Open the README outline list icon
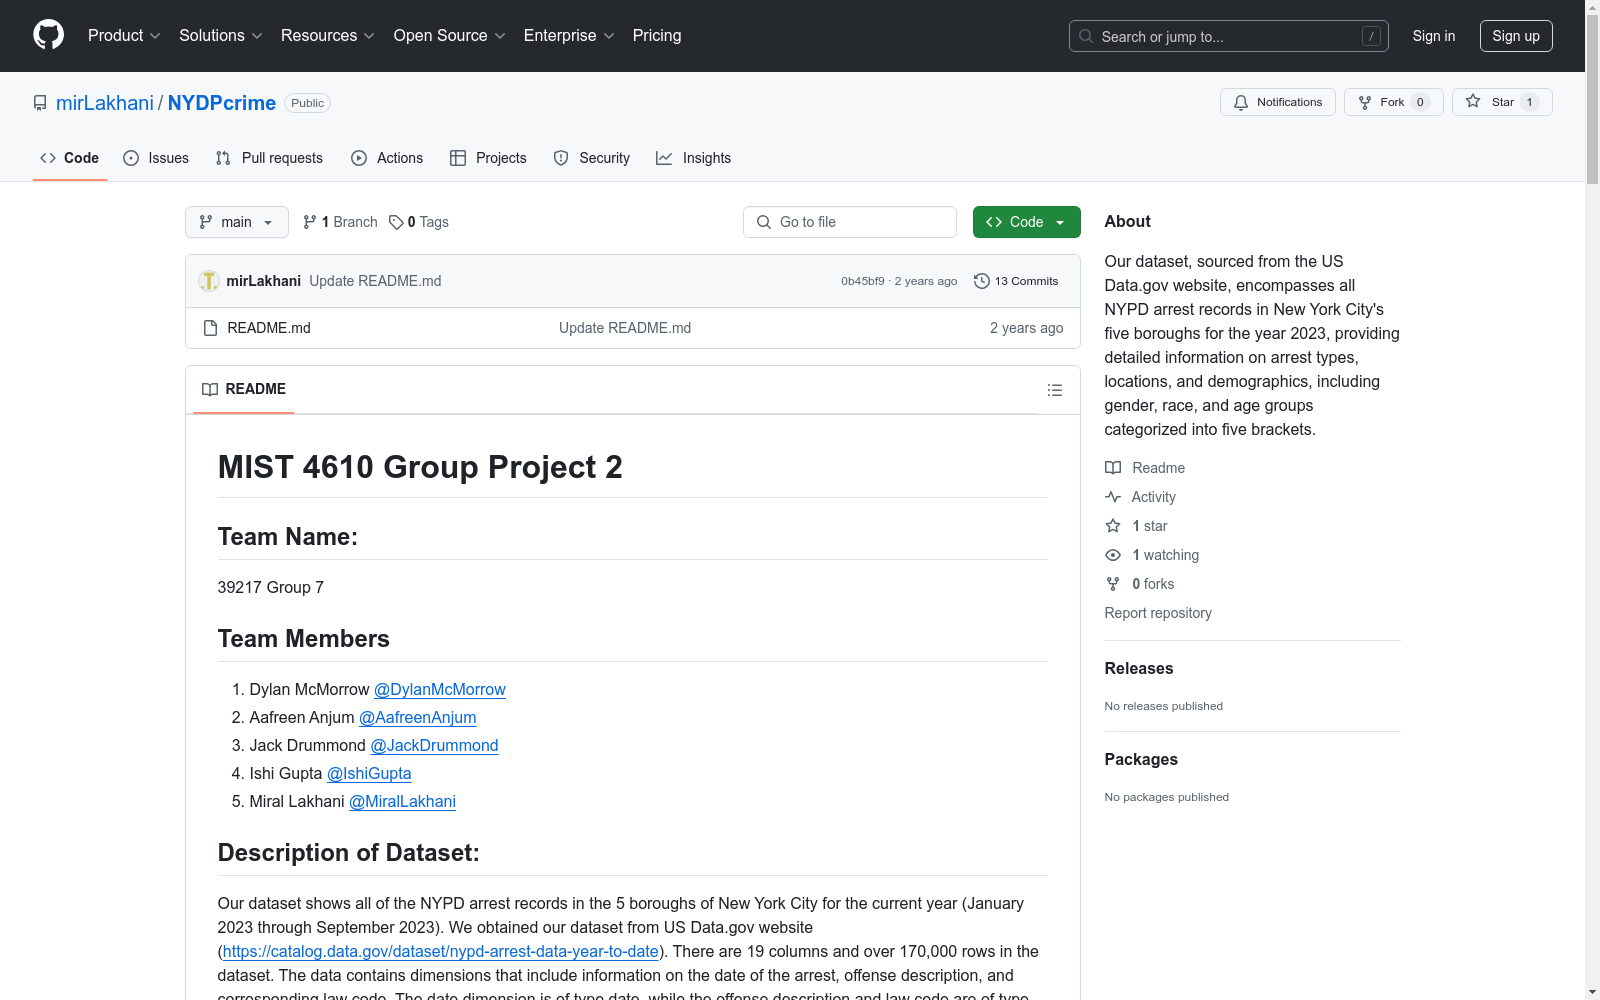The height and width of the screenshot is (1000, 1600). pyautogui.click(x=1054, y=390)
